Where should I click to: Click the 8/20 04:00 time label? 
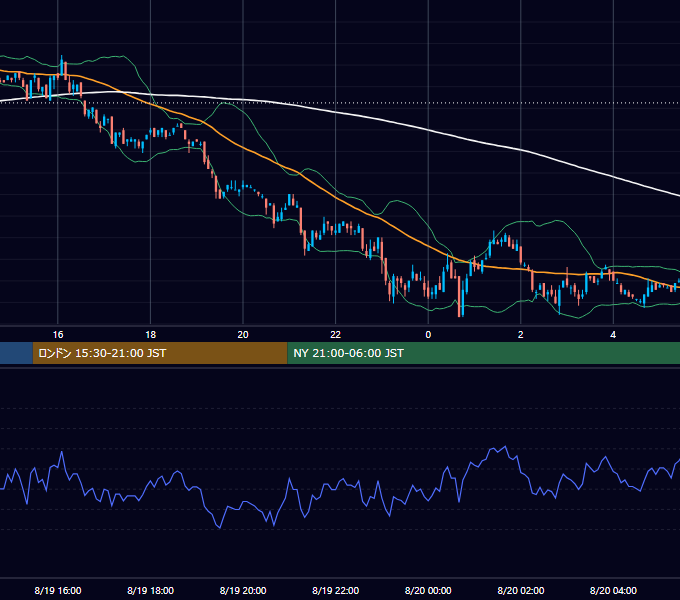click(x=613, y=590)
